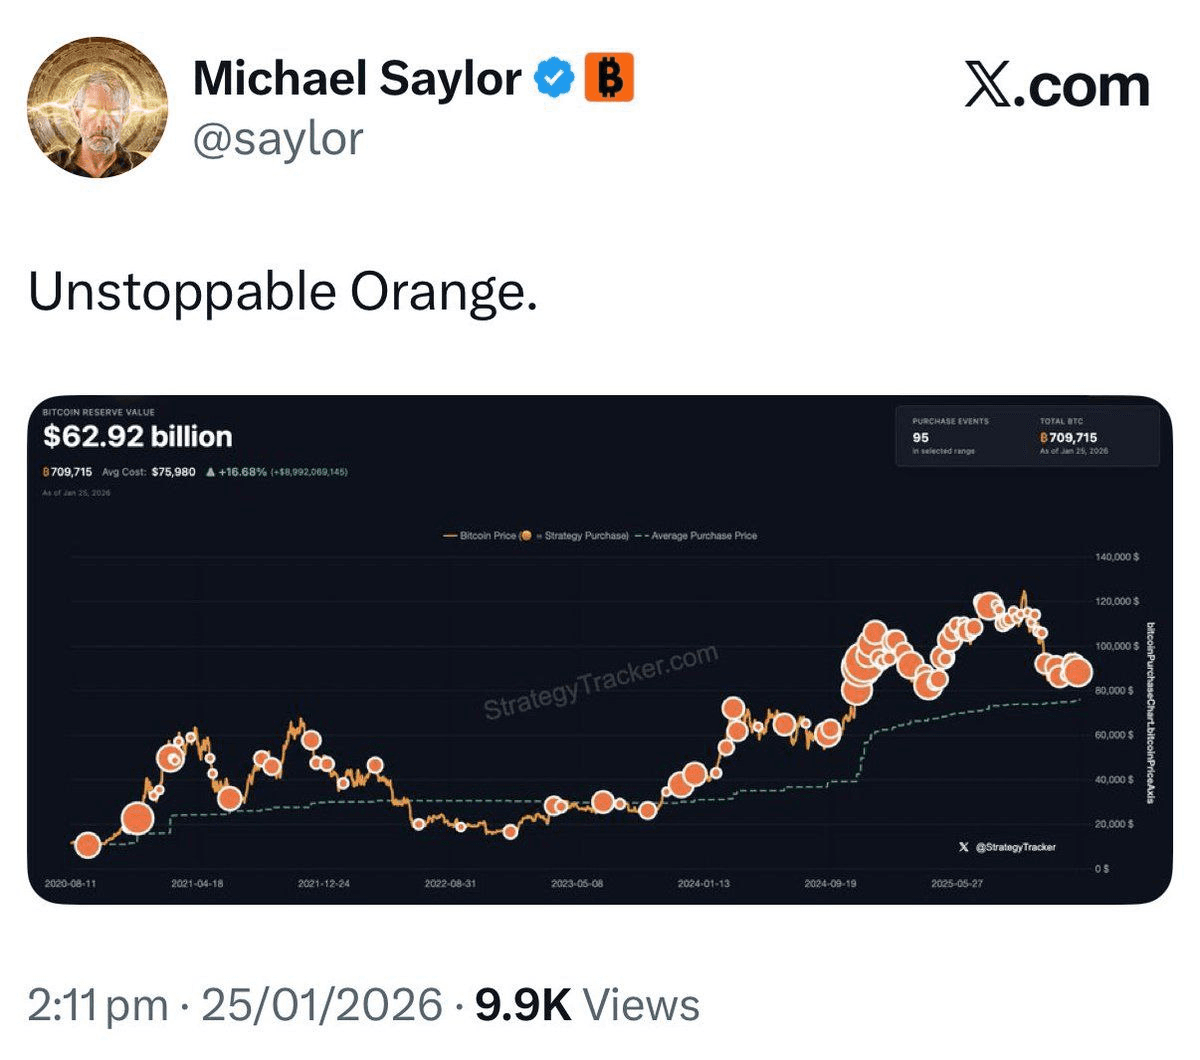The width and height of the screenshot is (1200, 1060).
Task: Click the X.com logo
Action: coord(1057,87)
